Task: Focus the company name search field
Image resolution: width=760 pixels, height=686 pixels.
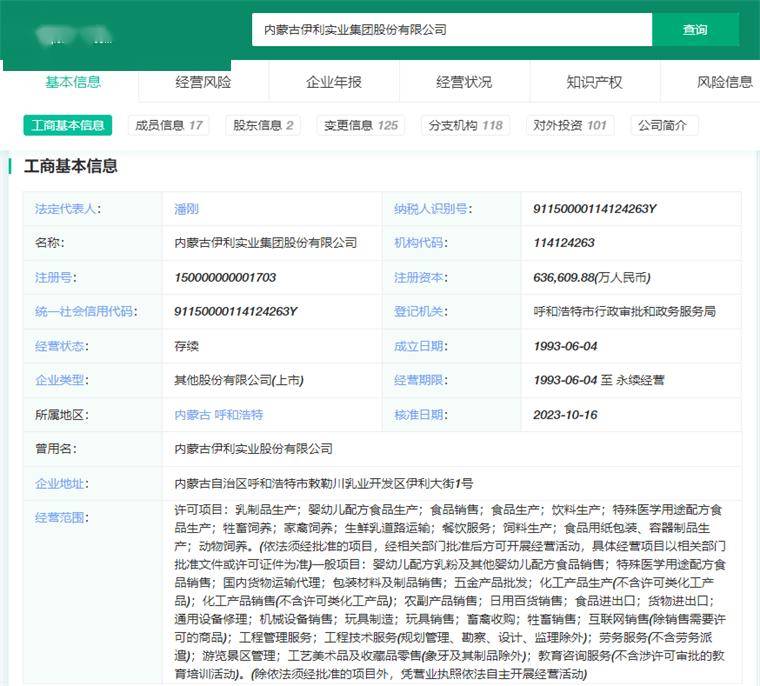Action: coord(452,30)
